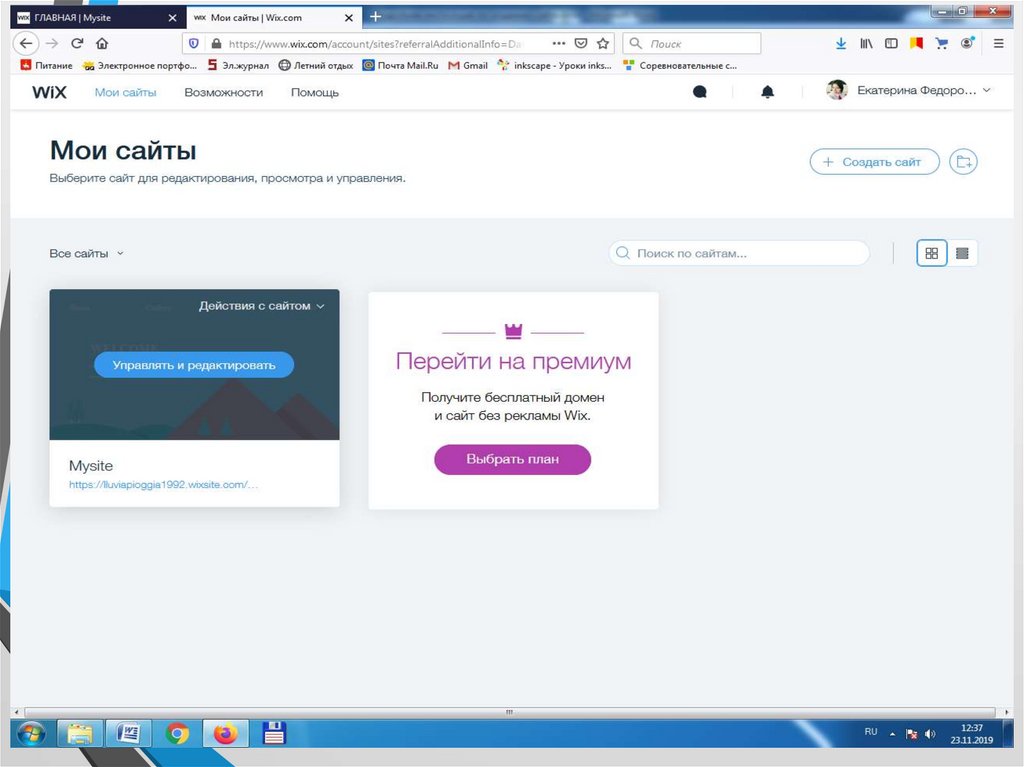The image size is (1024, 767).
Task: Open the Соревновательные с... bookmark
Action: tap(680, 65)
